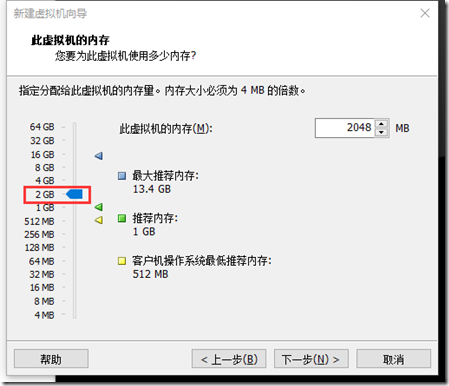The width and height of the screenshot is (449, 386).
Task: Click the blue memory slider thumb
Action: pos(74,194)
